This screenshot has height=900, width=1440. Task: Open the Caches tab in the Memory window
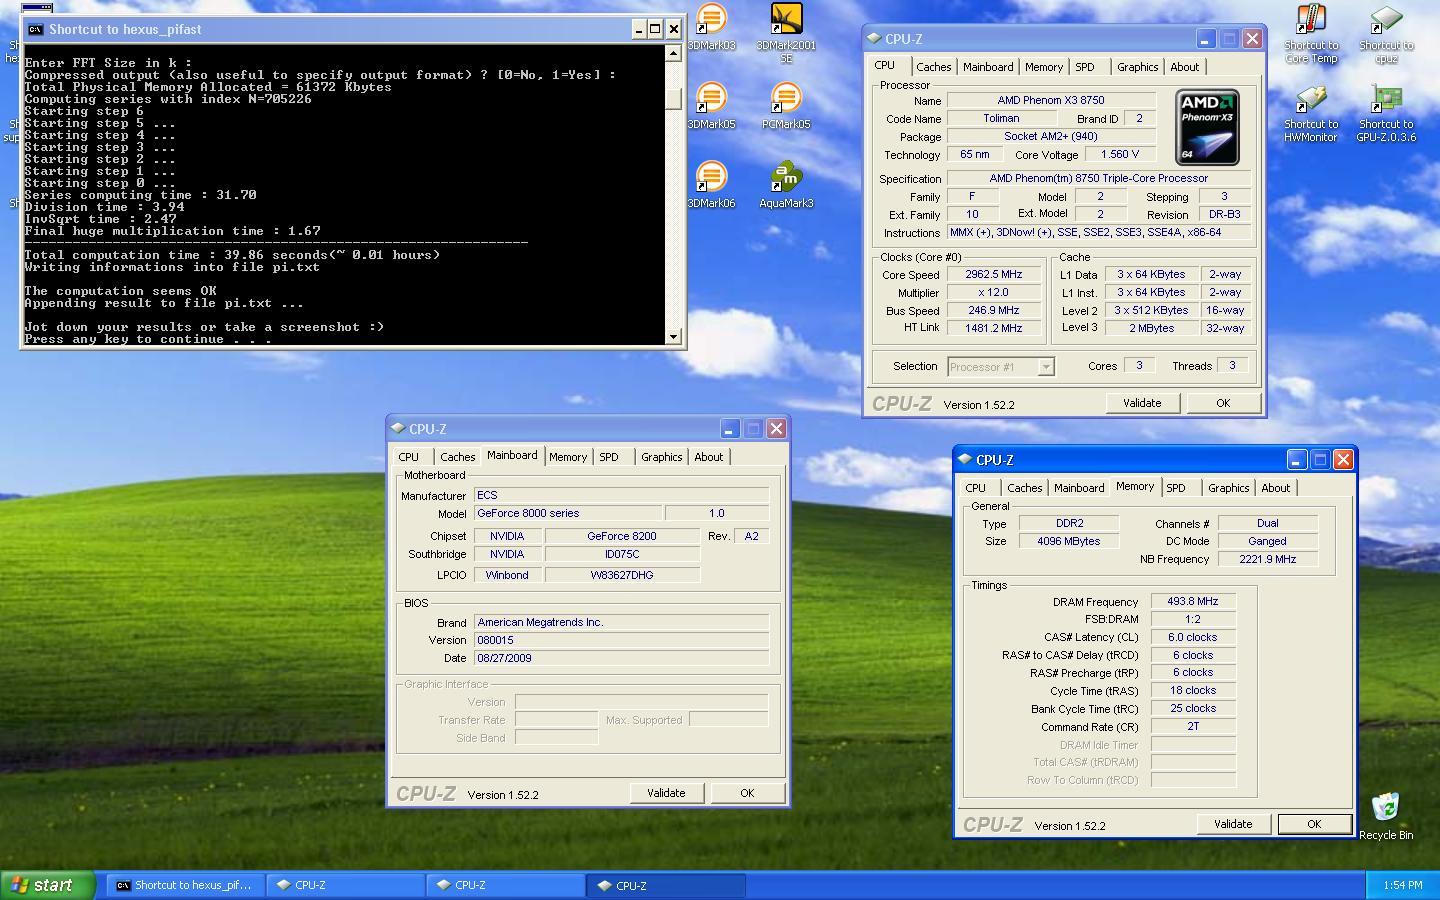tap(1024, 488)
